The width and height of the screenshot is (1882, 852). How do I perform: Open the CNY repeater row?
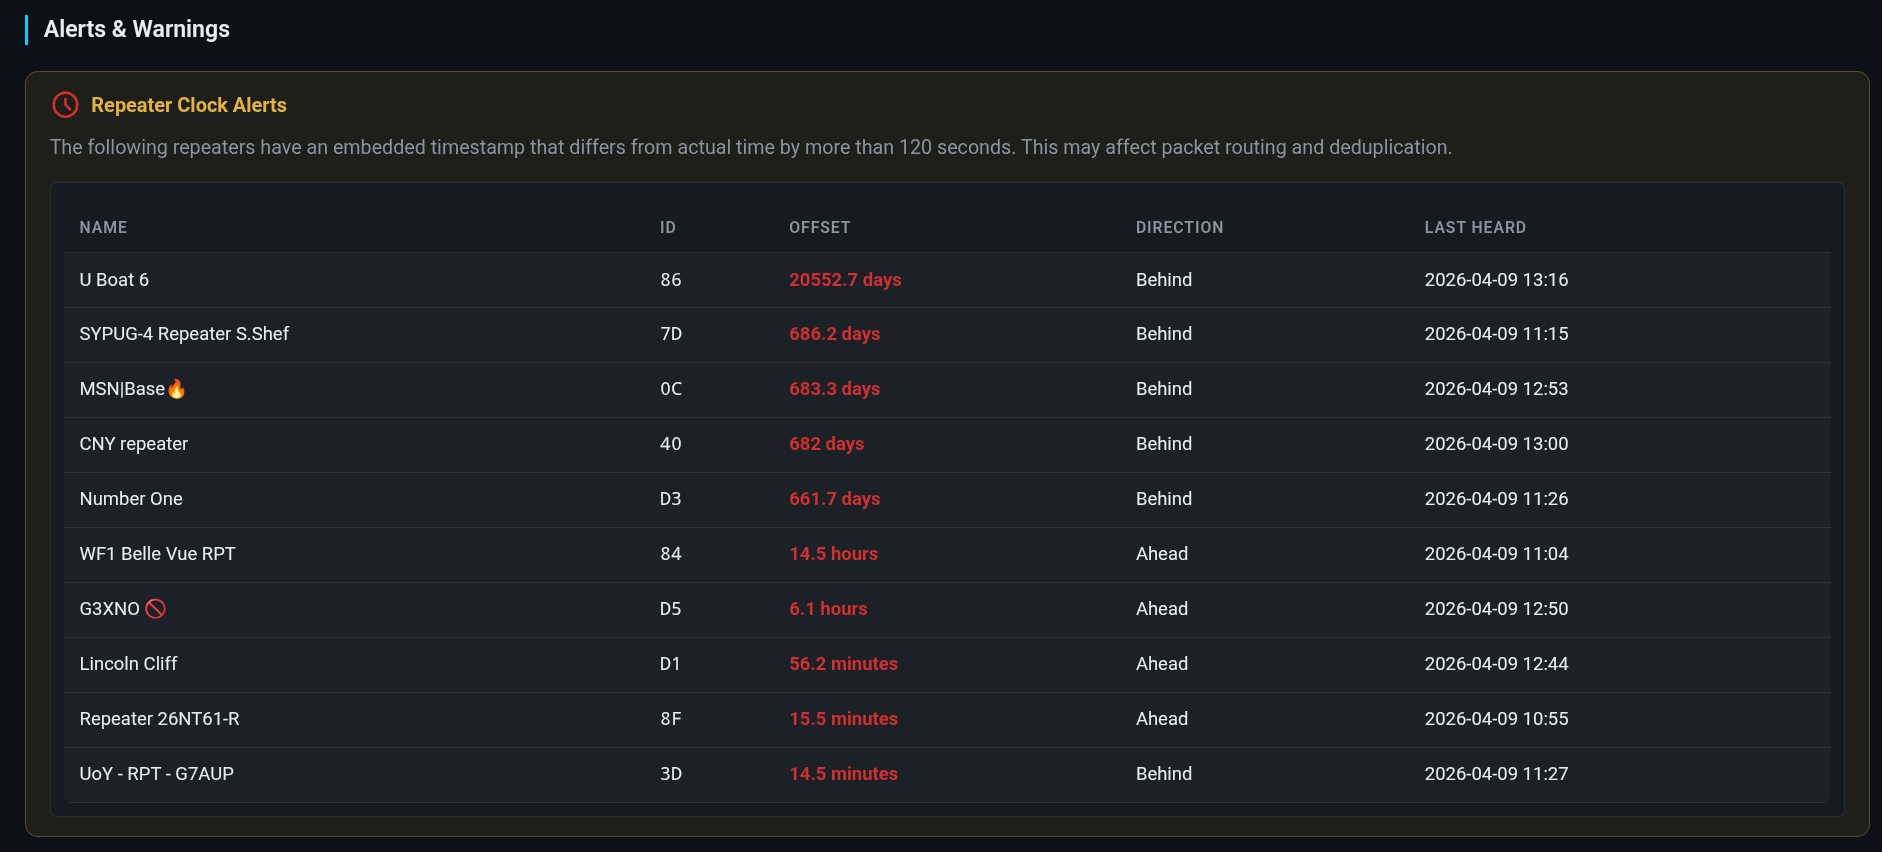tap(133, 444)
